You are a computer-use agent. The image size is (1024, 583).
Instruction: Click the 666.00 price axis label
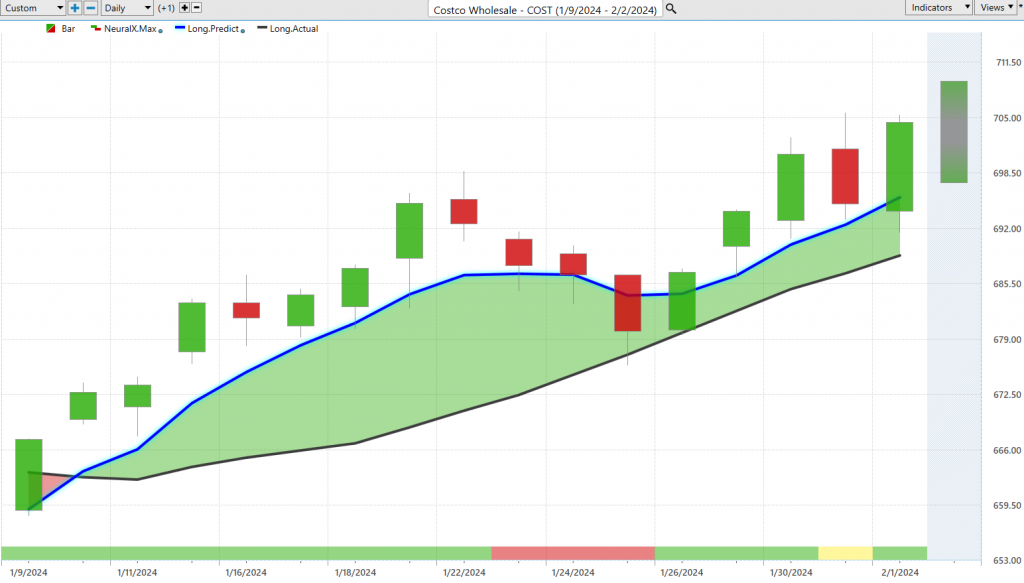[1008, 450]
